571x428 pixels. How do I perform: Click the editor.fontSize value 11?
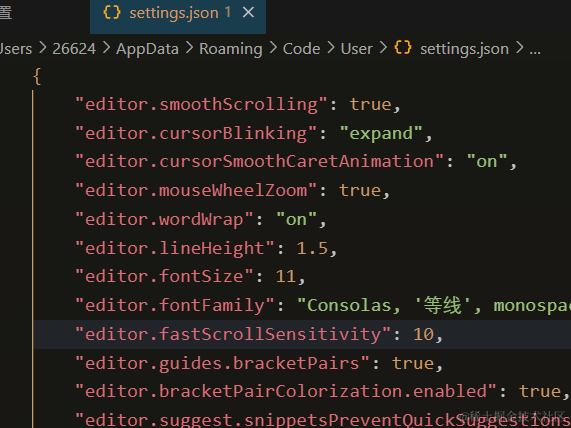coord(286,276)
